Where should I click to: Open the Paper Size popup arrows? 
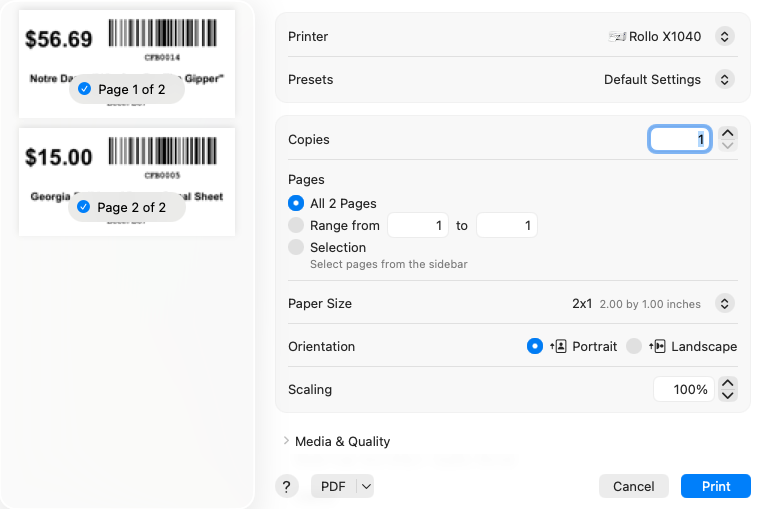click(724, 304)
